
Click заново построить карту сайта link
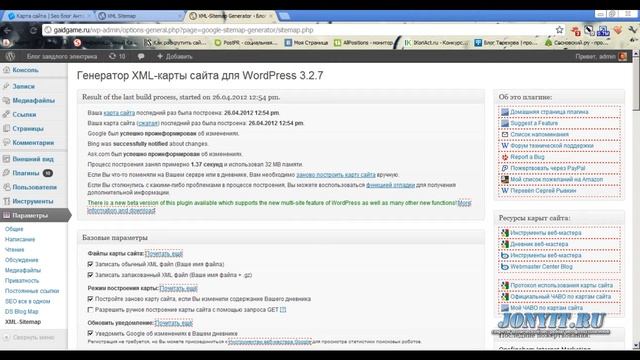pyautogui.click(x=336, y=175)
